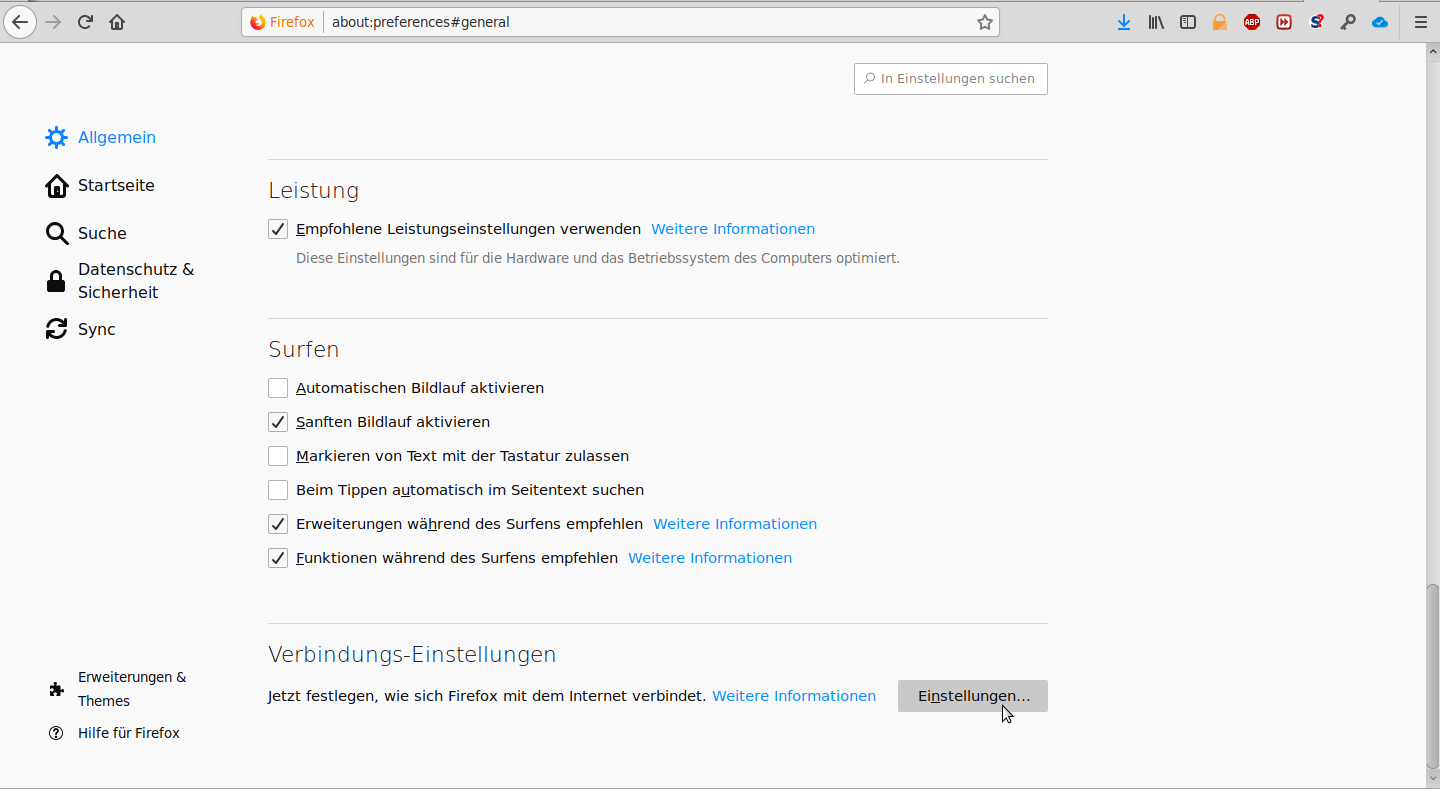The width and height of the screenshot is (1440, 789).
Task: Open the Downloads panel arrow icon
Action: 1124,22
